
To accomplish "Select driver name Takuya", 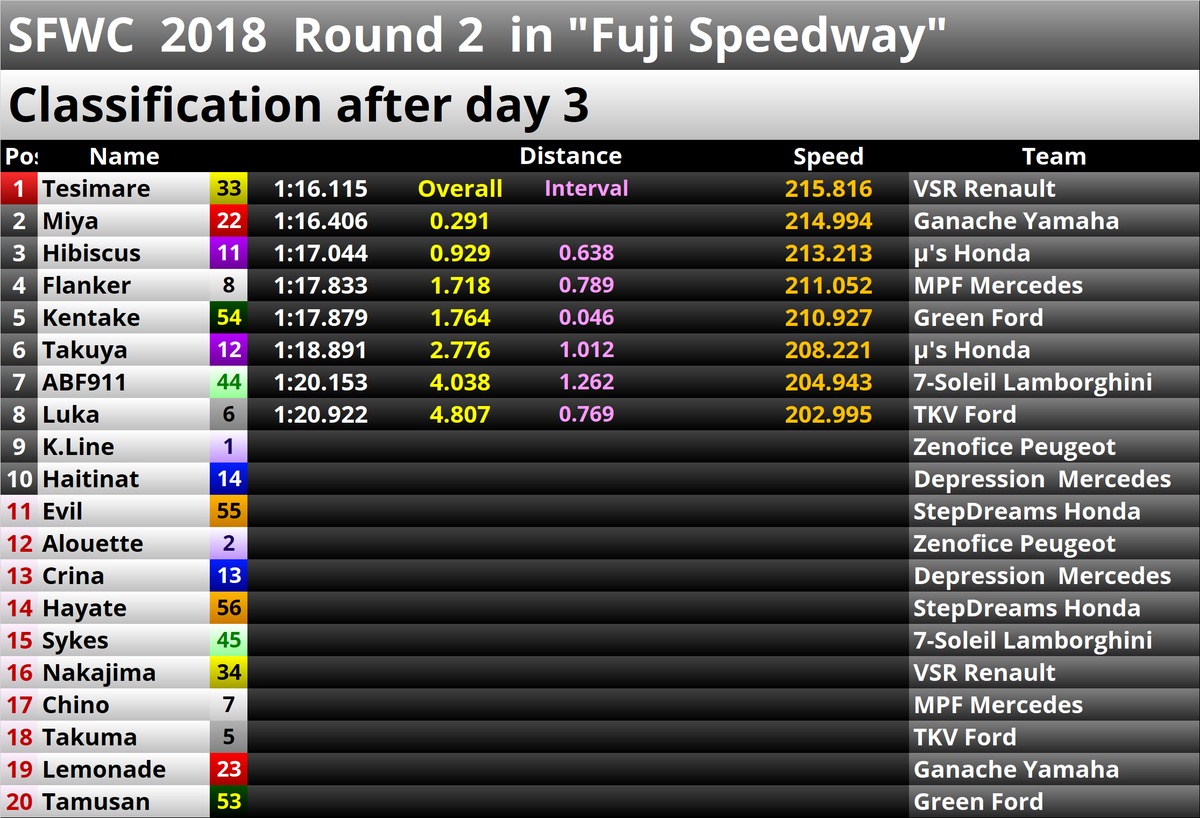I will [x=85, y=350].
